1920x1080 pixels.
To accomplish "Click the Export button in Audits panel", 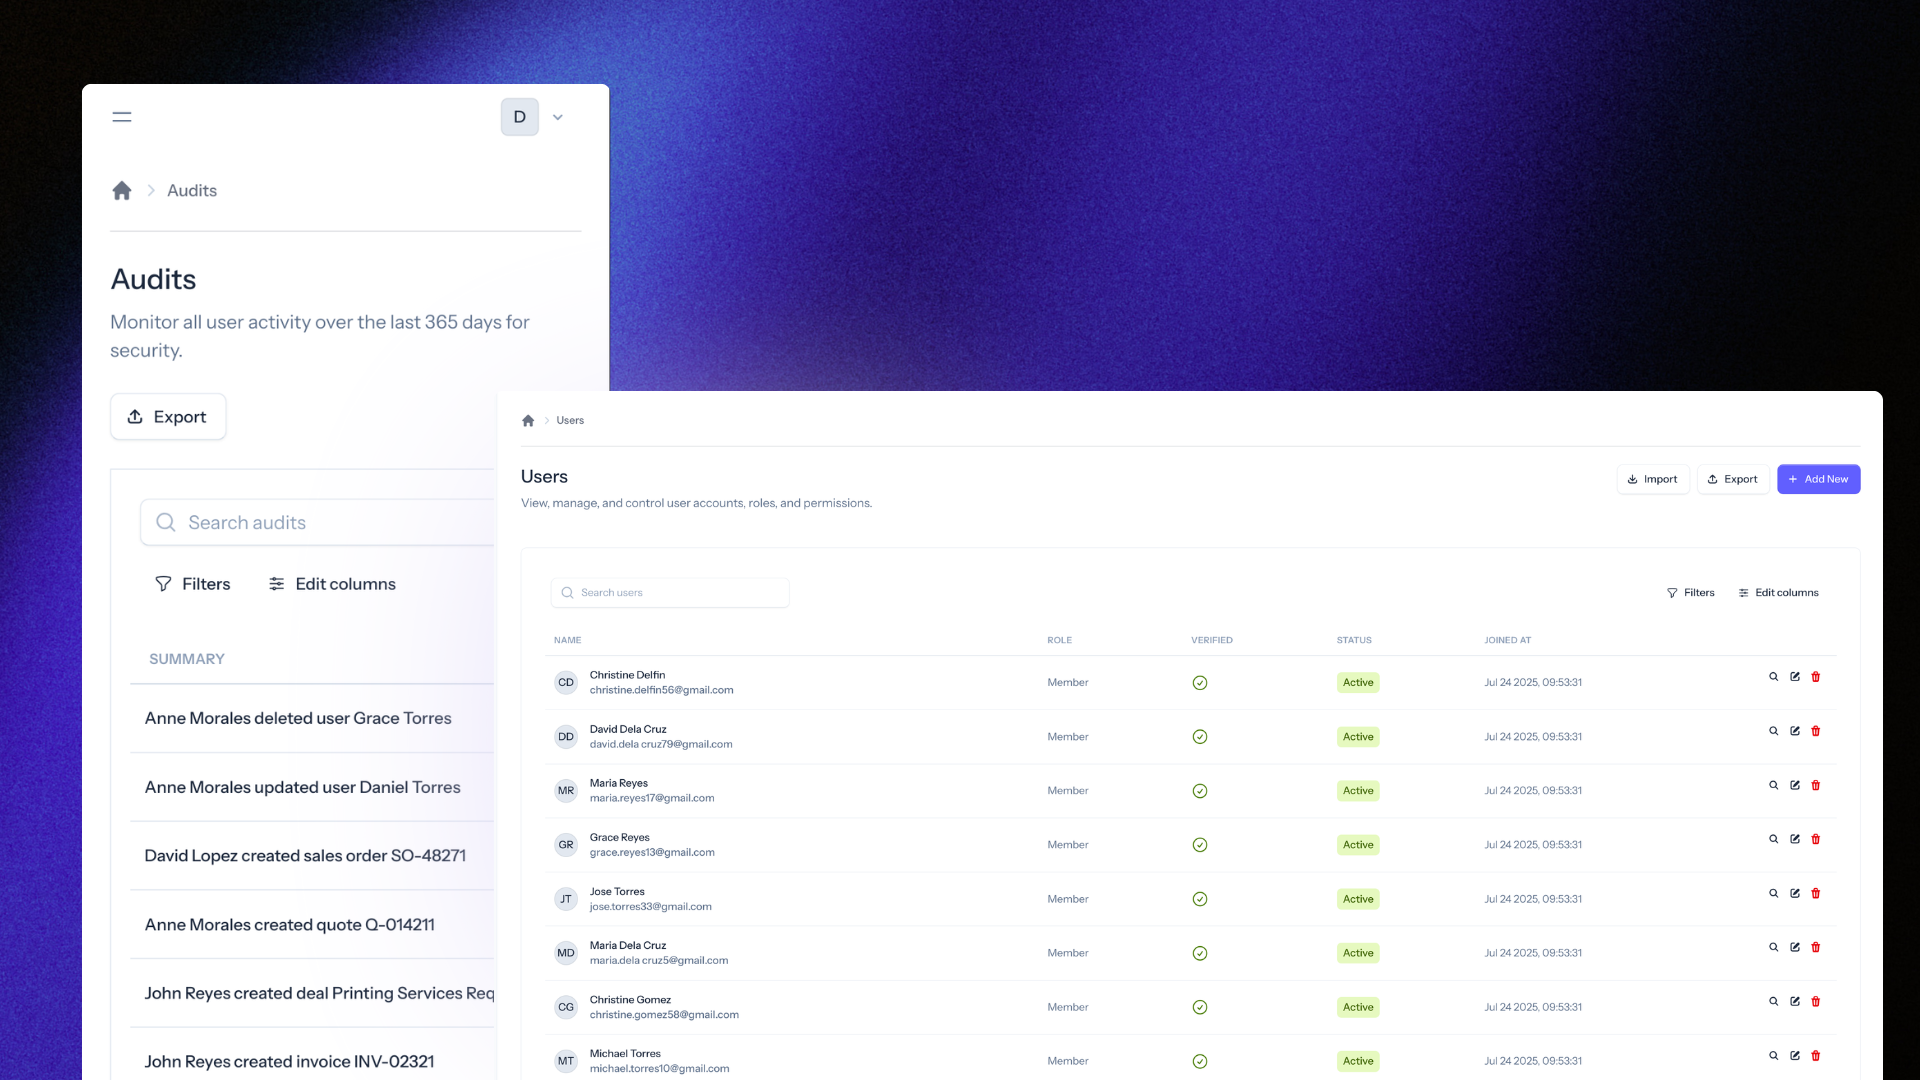I will [168, 417].
